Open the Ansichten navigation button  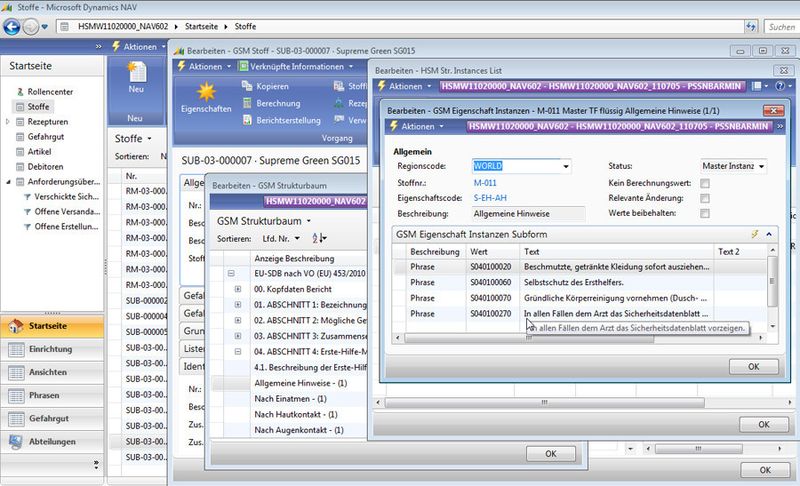tap(52, 372)
